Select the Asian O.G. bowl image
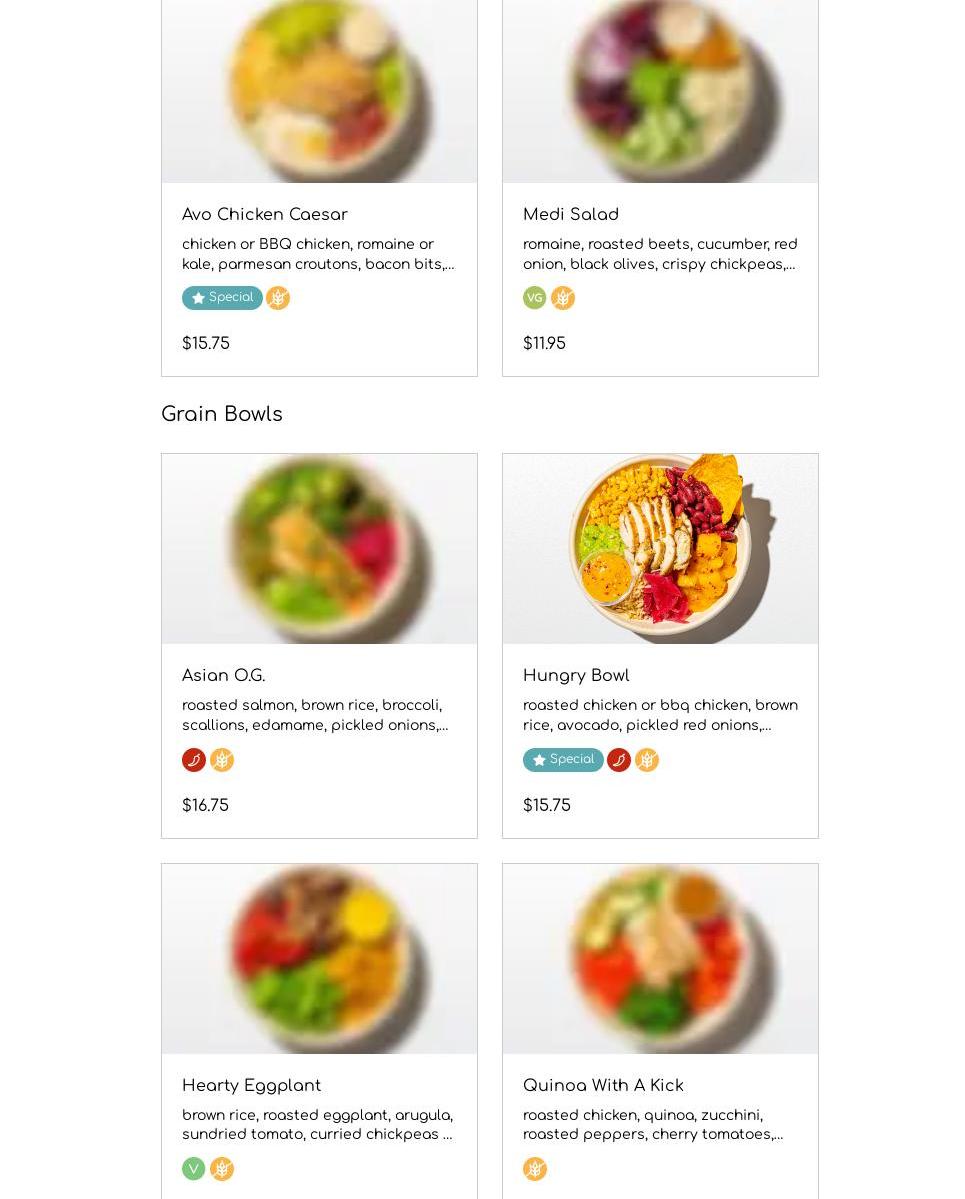965x1199 pixels. pos(319,548)
